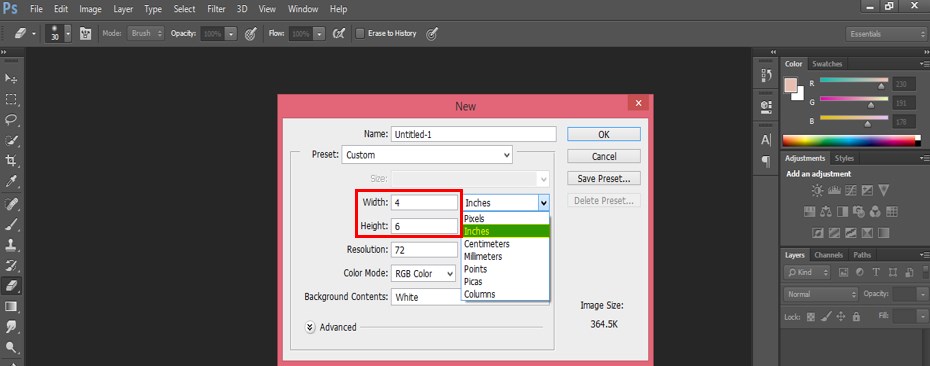The height and width of the screenshot is (366, 930).
Task: Select the Rectangular Marquee tool
Action: [x=11, y=99]
